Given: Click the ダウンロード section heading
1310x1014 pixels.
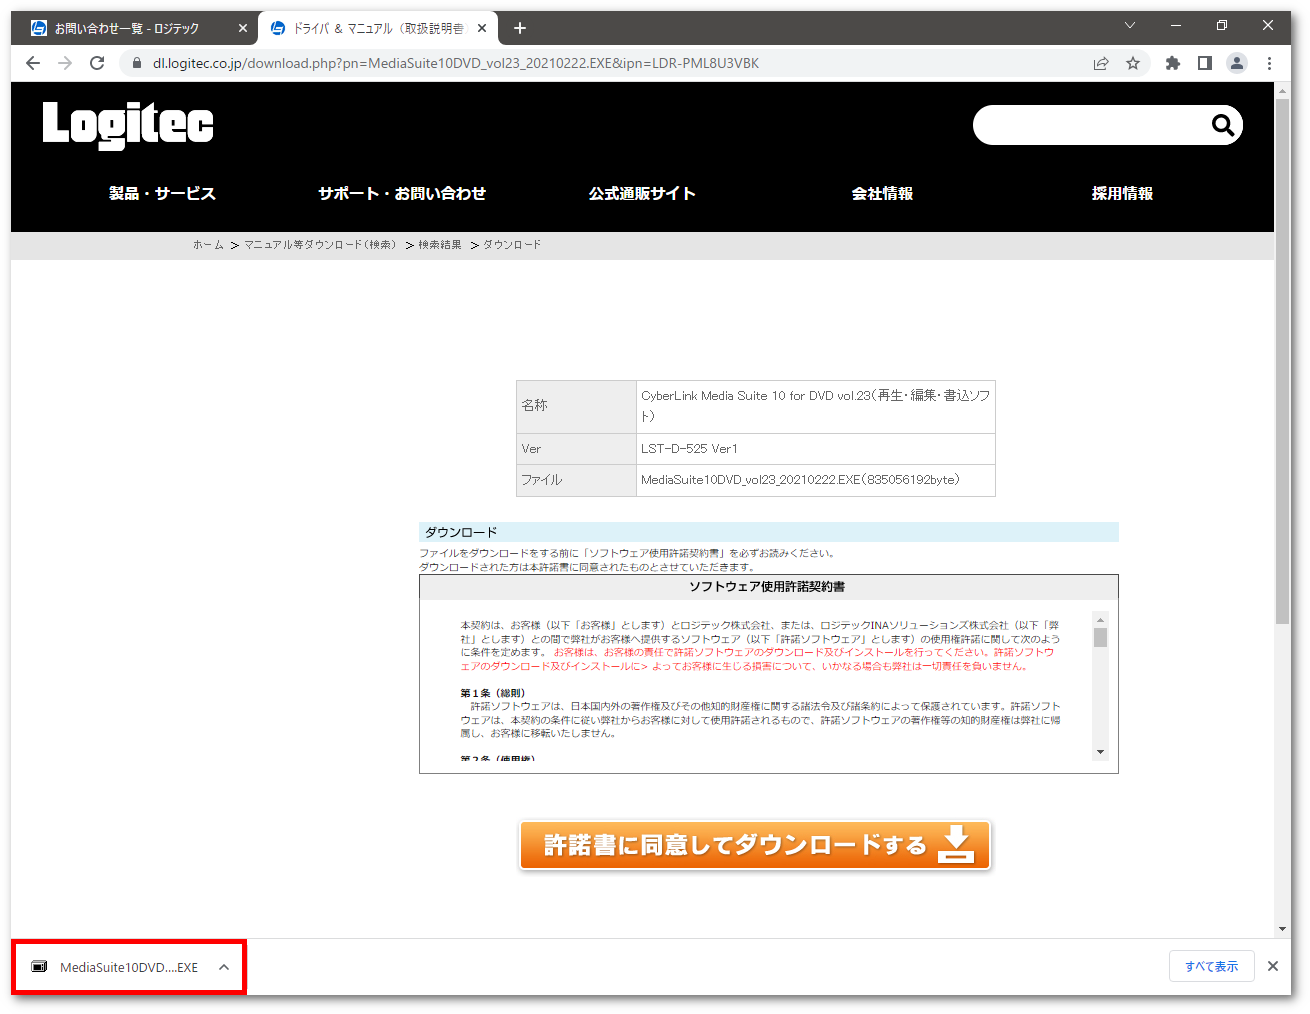Looking at the screenshot, I should click(x=461, y=532).
